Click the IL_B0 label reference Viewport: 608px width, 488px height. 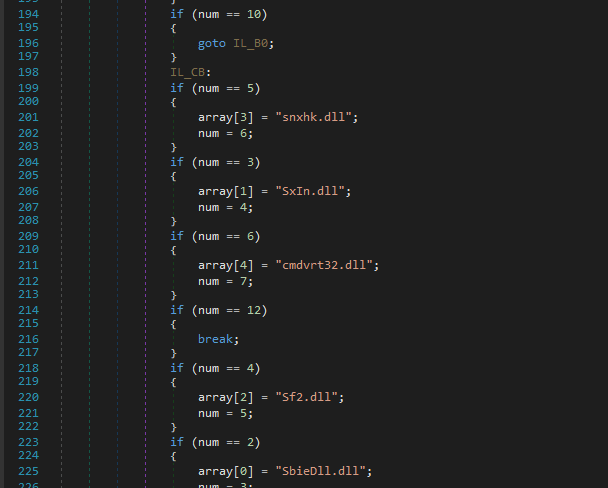[x=250, y=43]
